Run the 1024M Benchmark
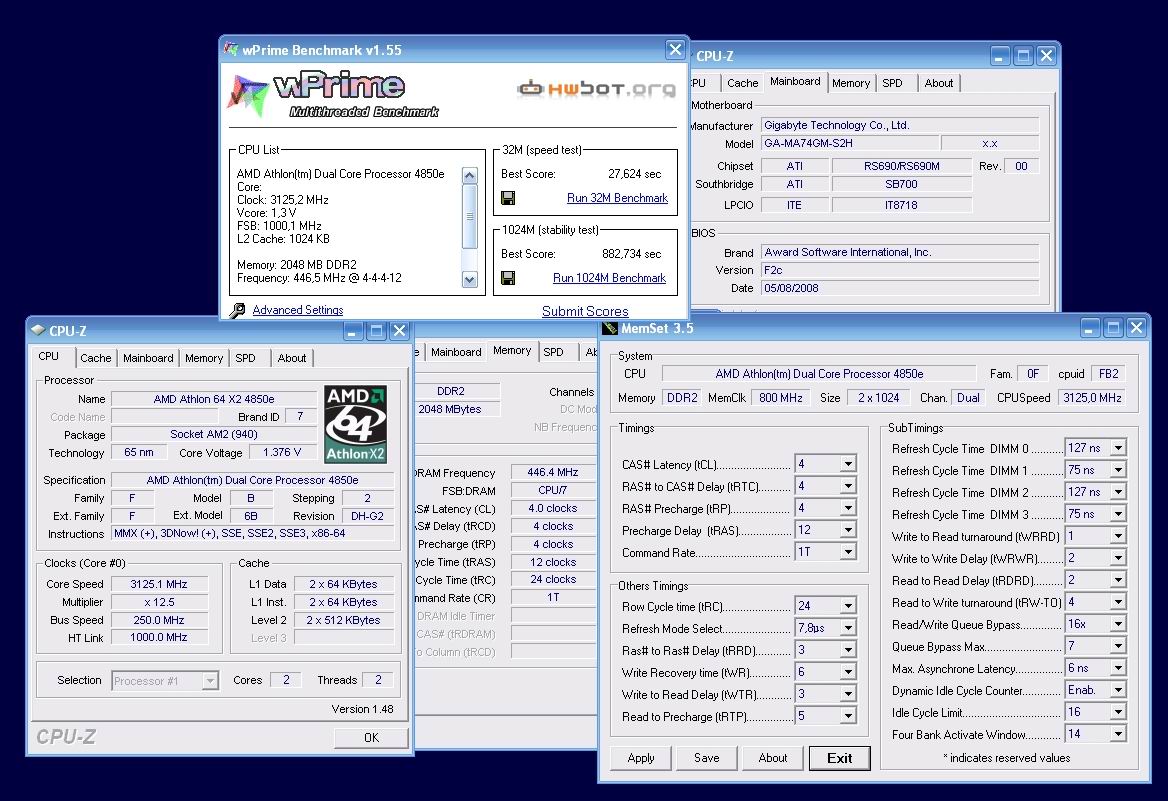Screen dimensions: 1168x801 coord(609,278)
